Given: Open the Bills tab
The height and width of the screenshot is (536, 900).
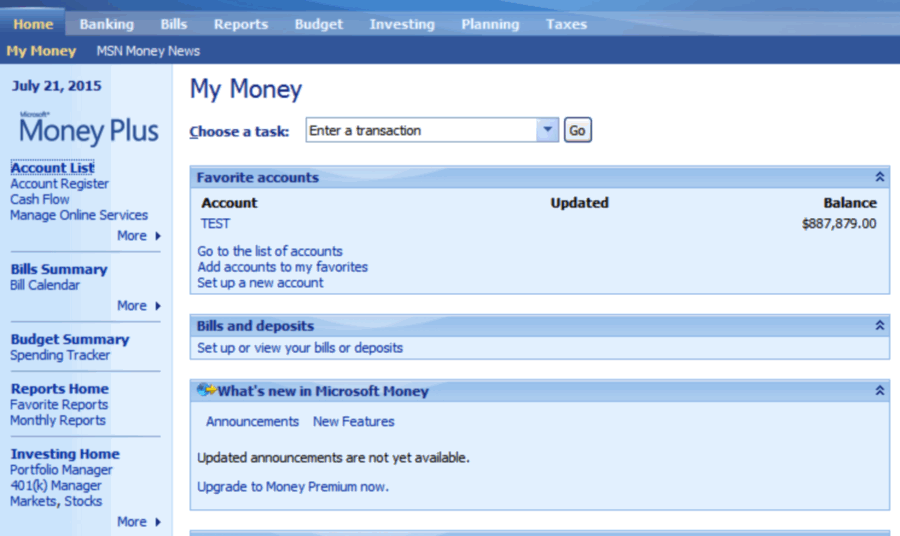Looking at the screenshot, I should [x=174, y=24].
